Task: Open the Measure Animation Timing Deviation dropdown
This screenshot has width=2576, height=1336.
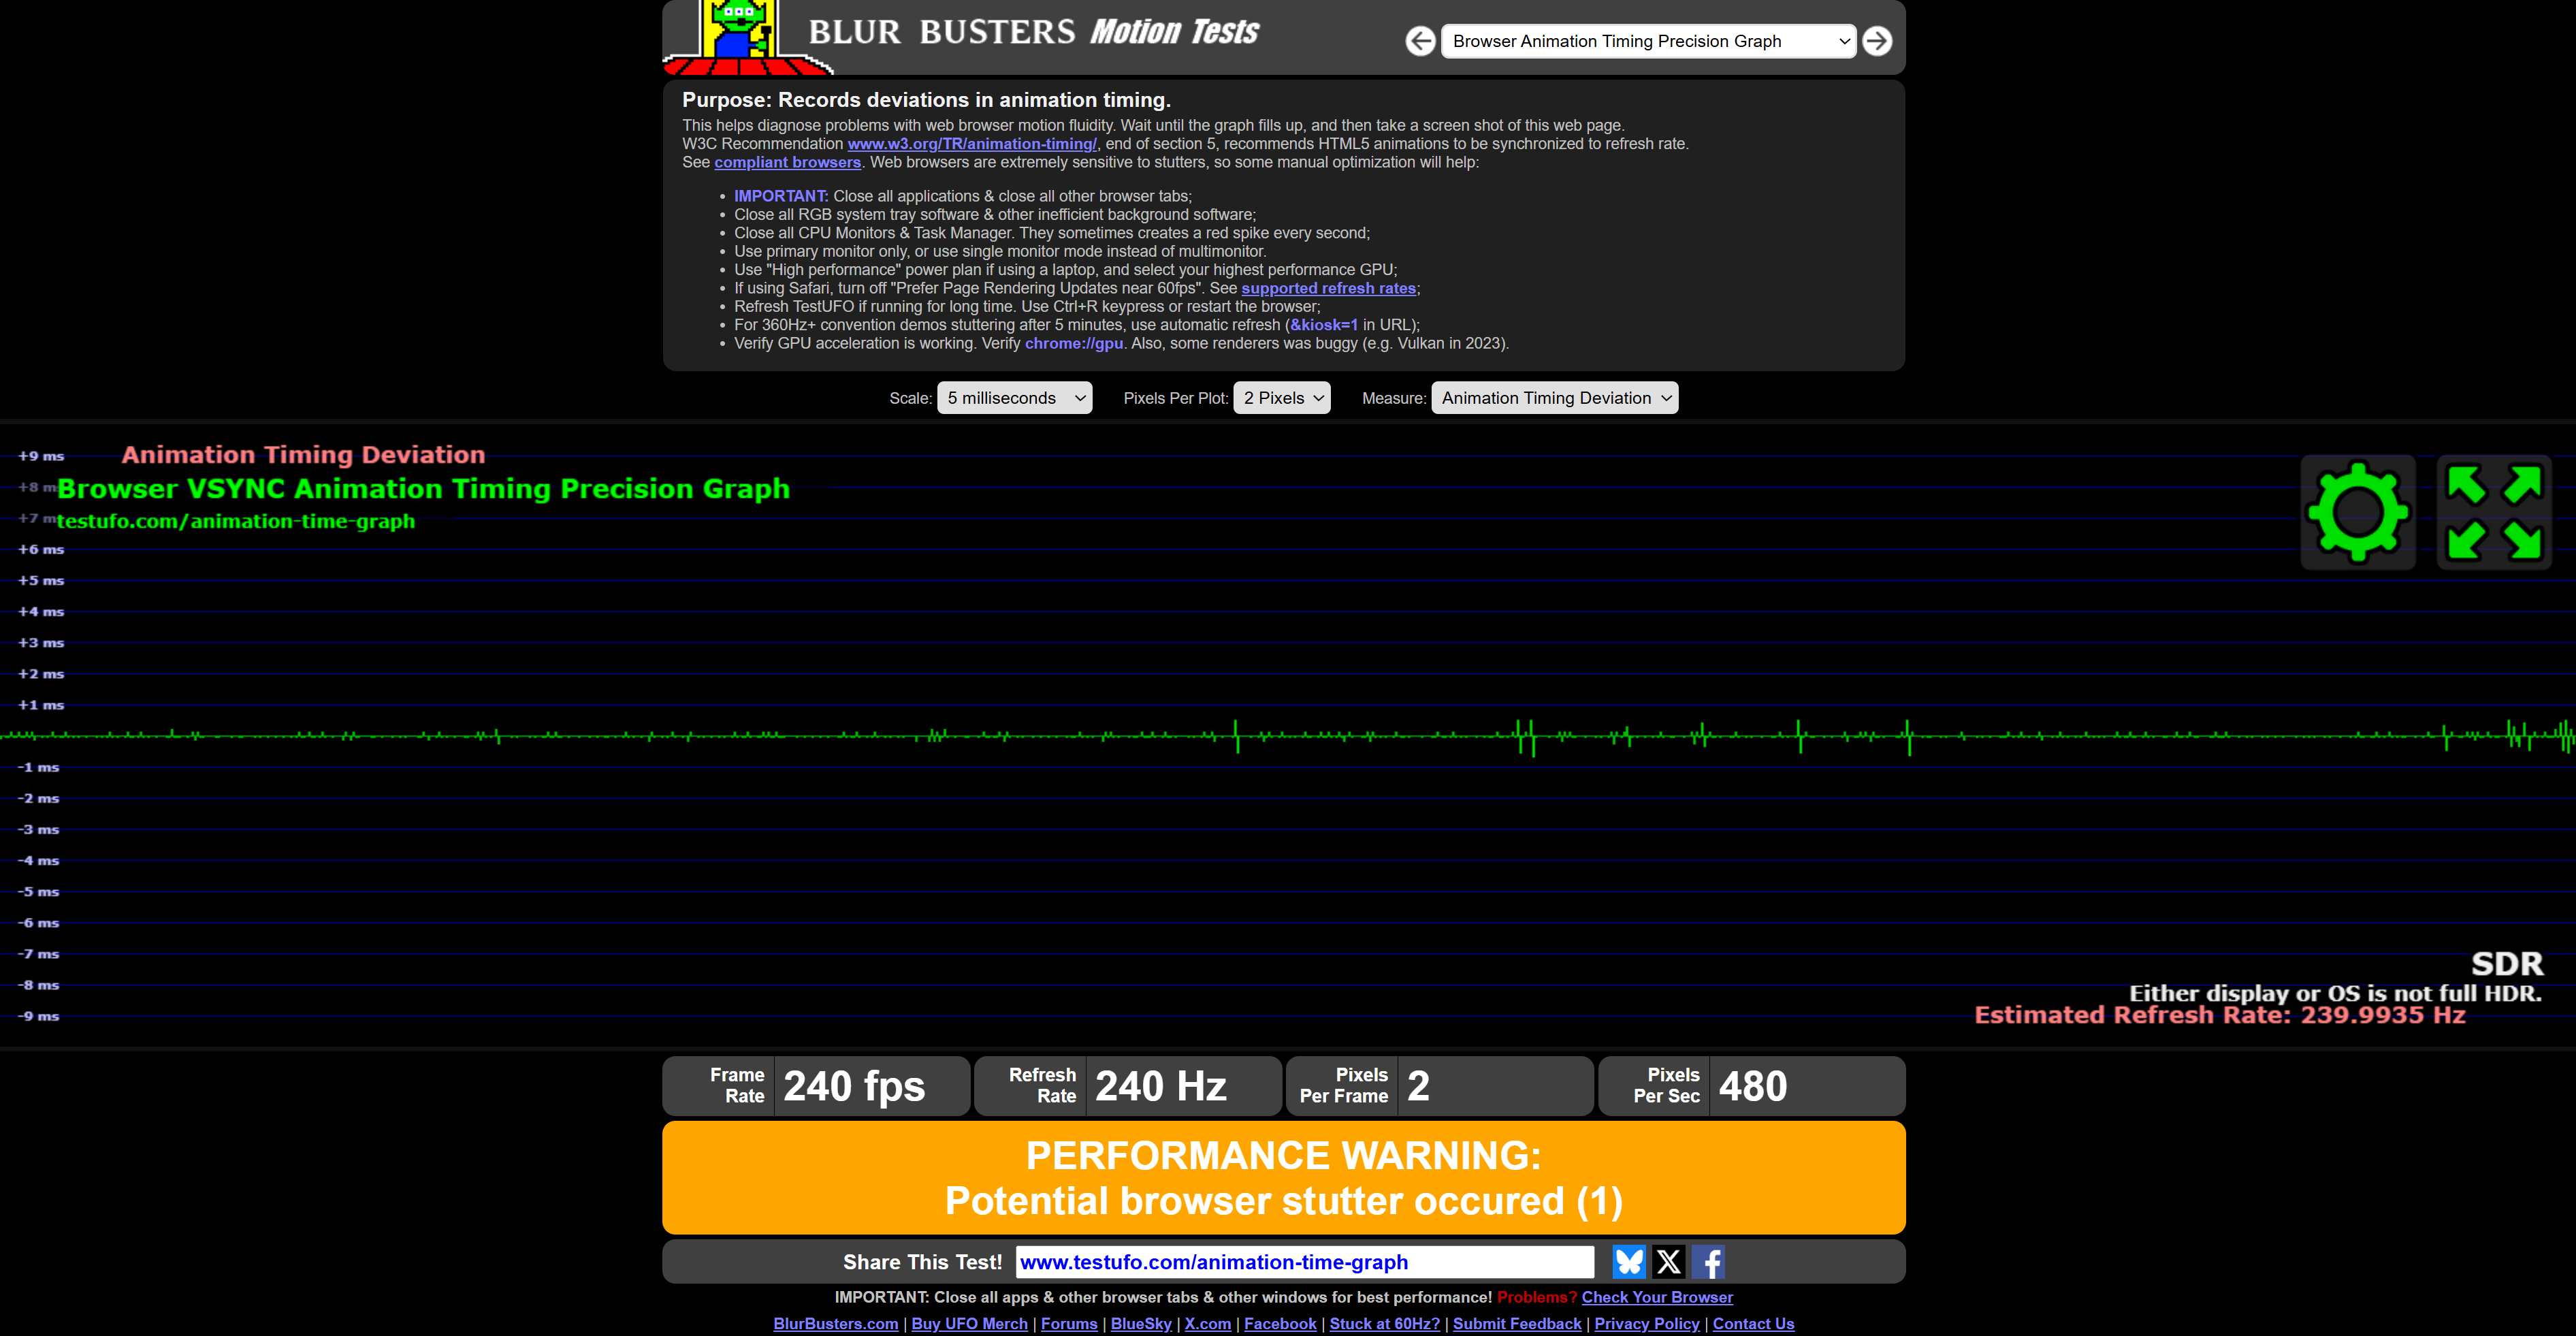Action: pyautogui.click(x=1554, y=398)
